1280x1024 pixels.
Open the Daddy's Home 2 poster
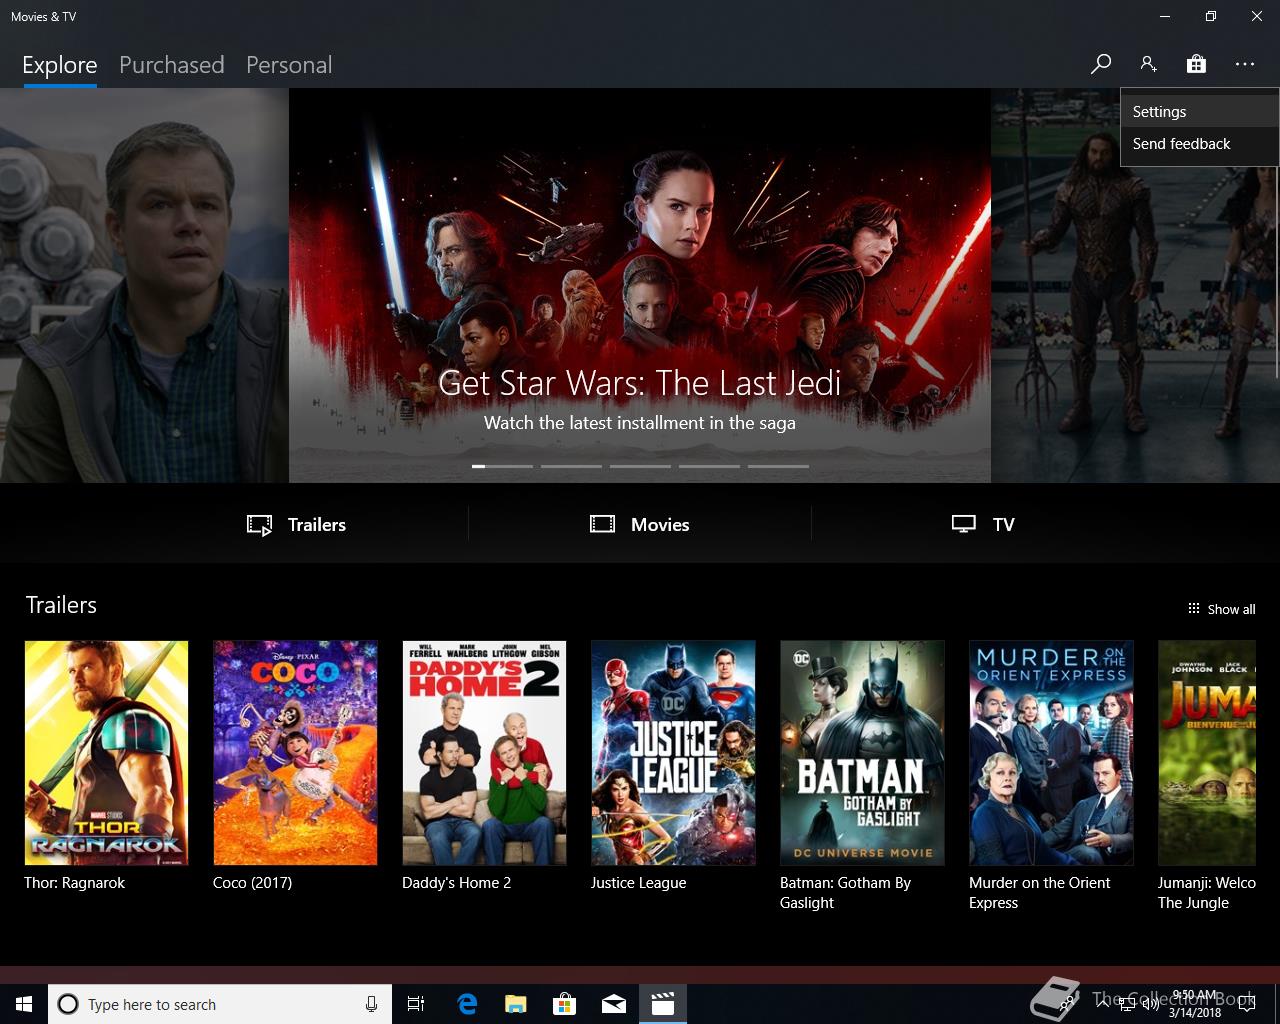click(484, 753)
